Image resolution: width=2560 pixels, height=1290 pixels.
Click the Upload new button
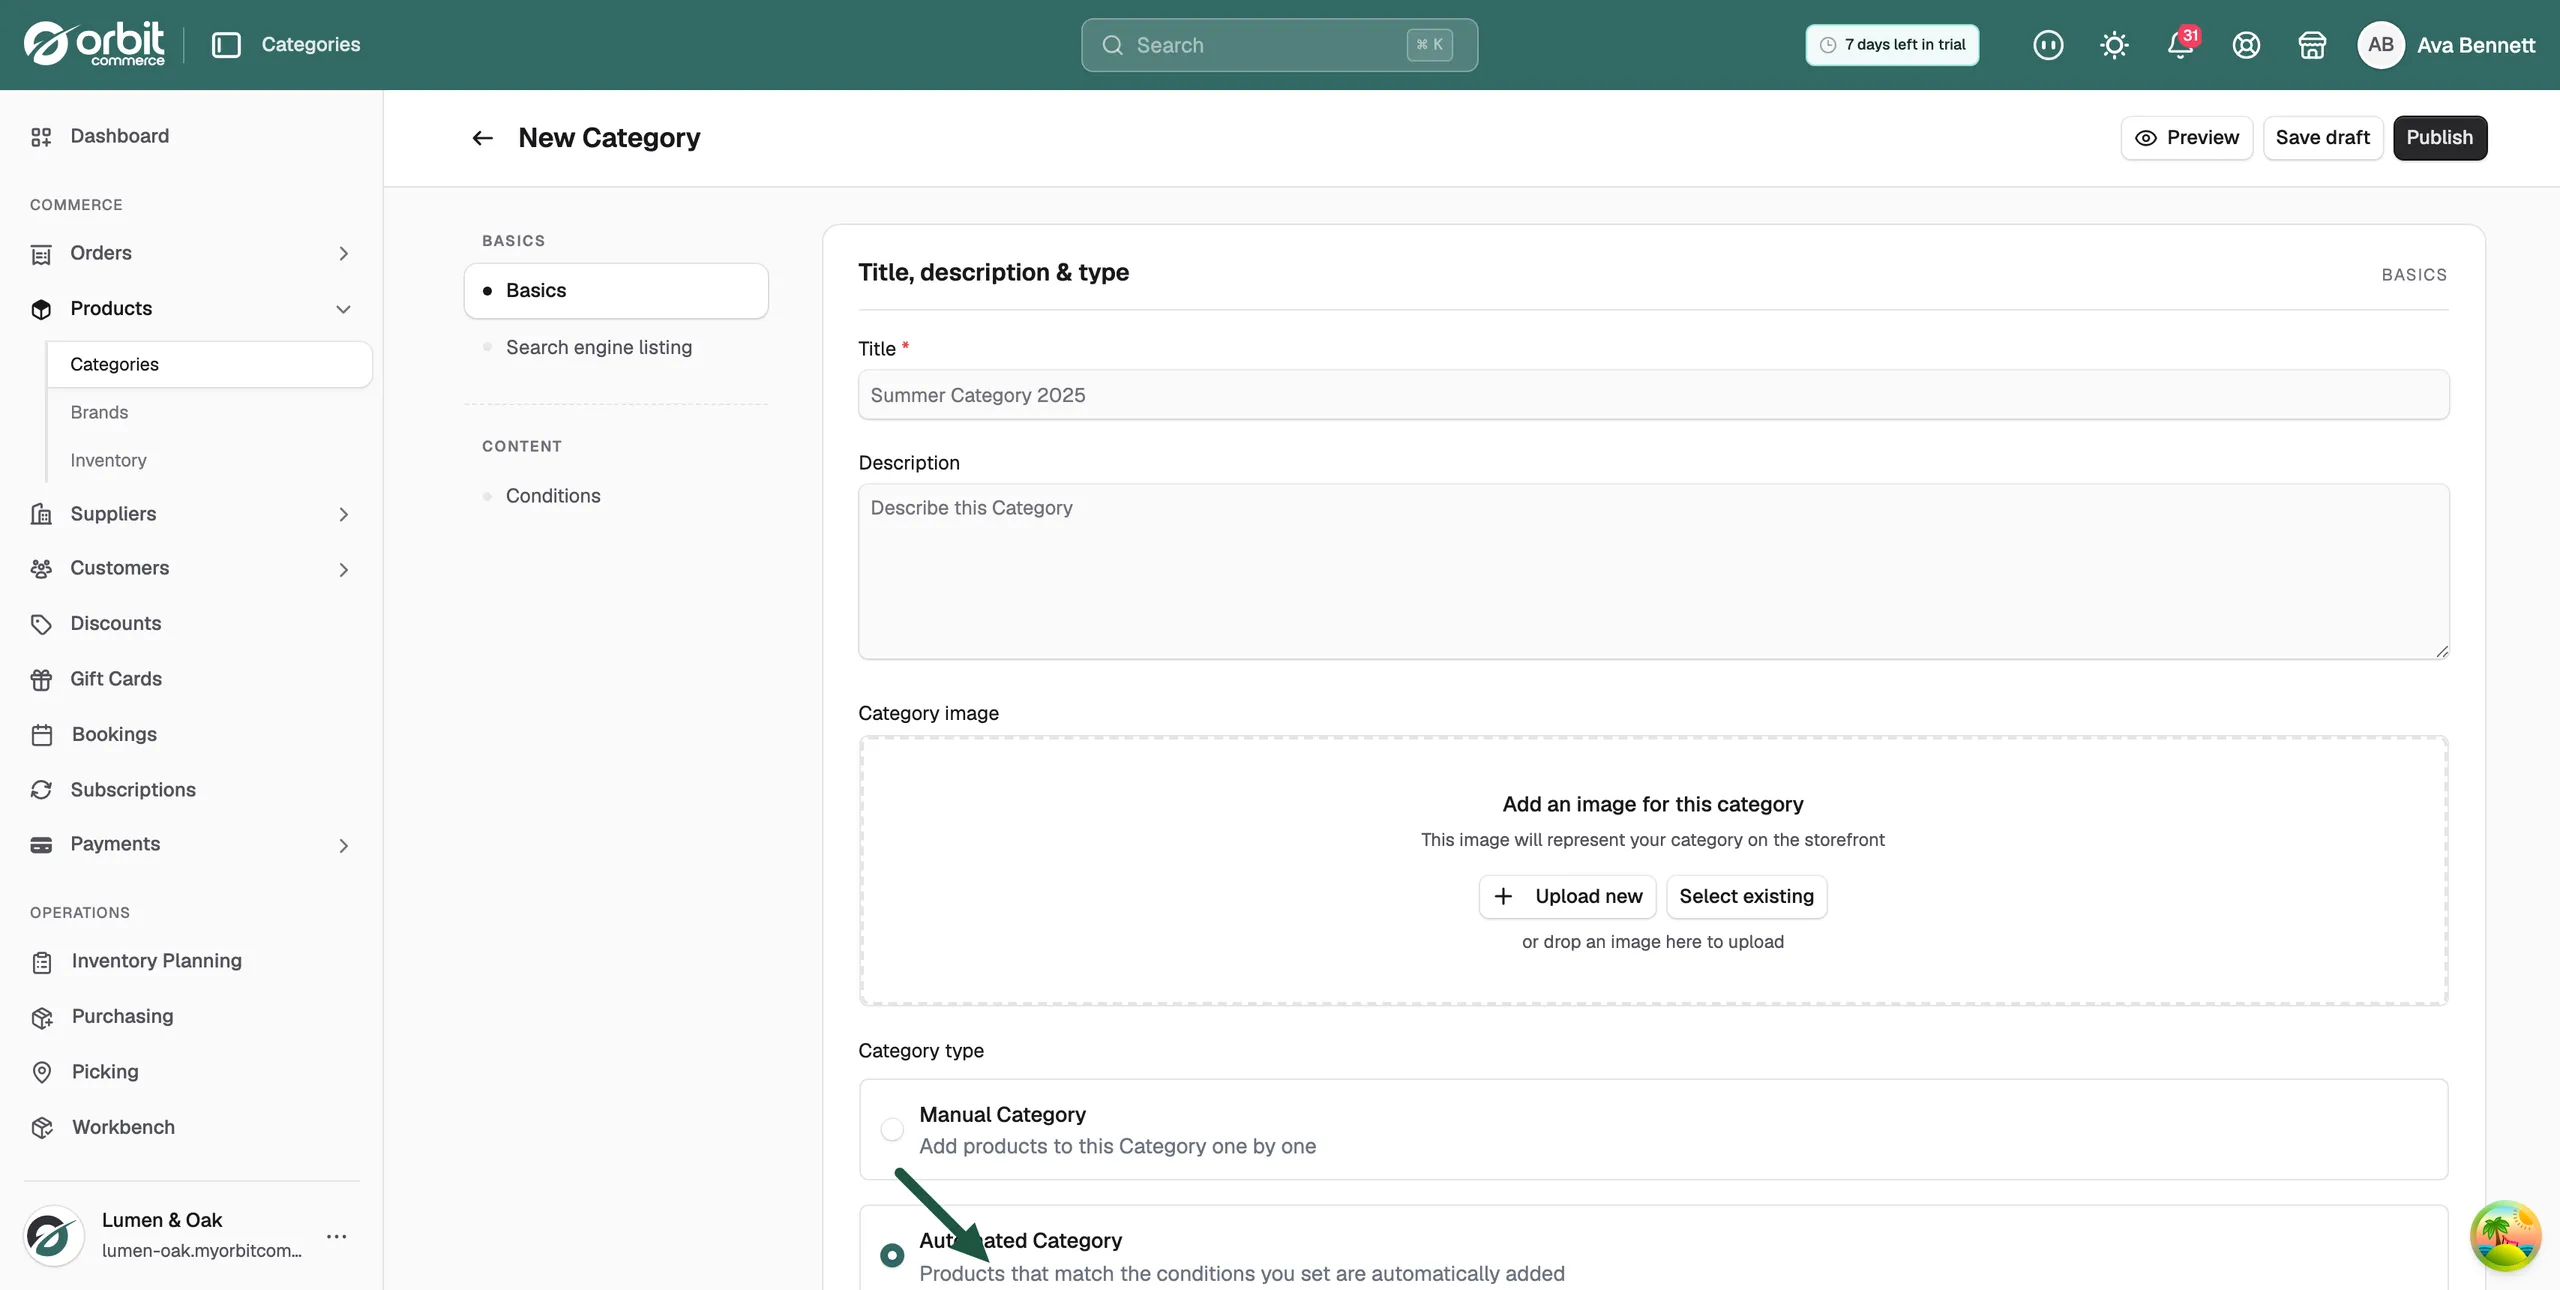(1567, 897)
